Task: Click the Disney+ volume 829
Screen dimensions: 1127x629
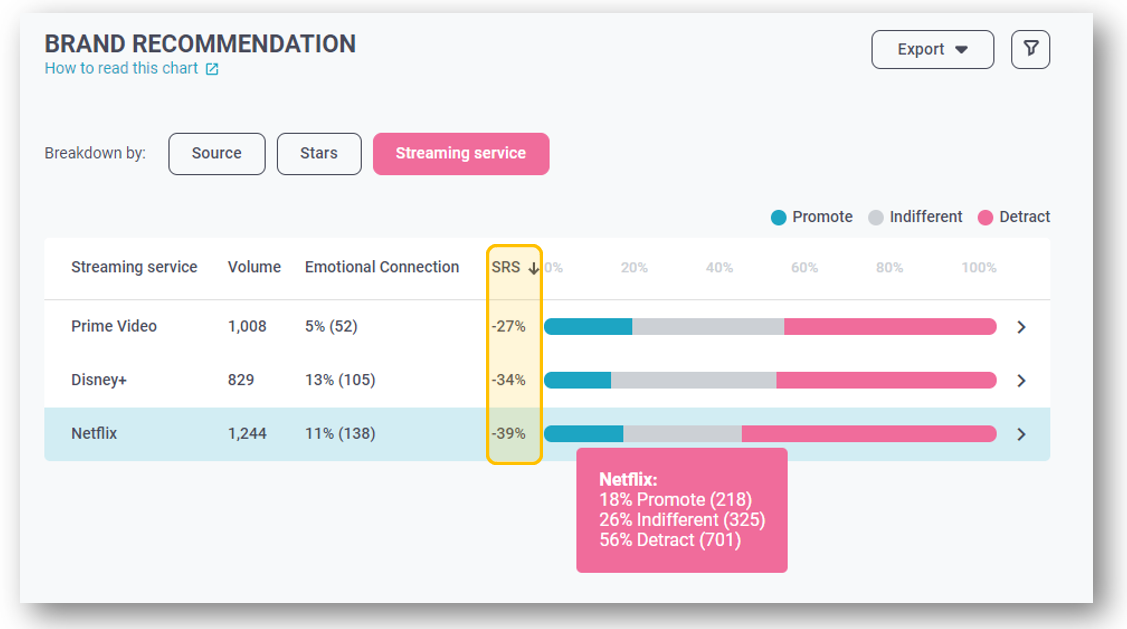Action: 241,380
